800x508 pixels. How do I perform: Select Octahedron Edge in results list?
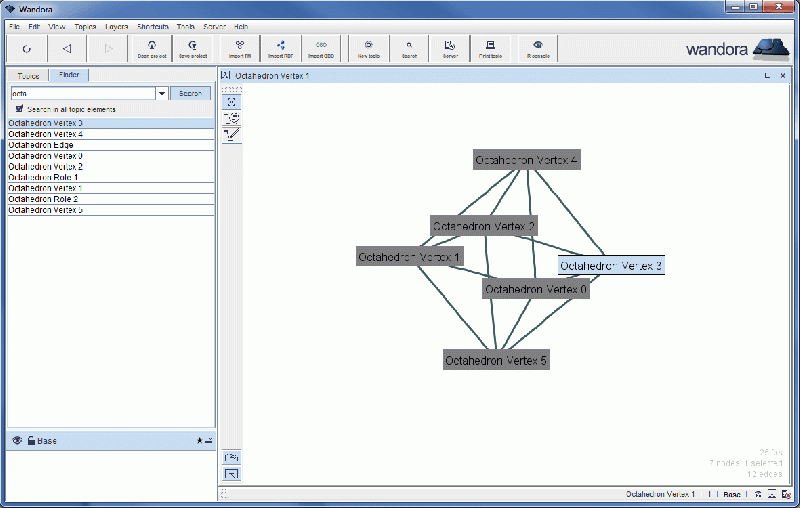pyautogui.click(x=40, y=145)
